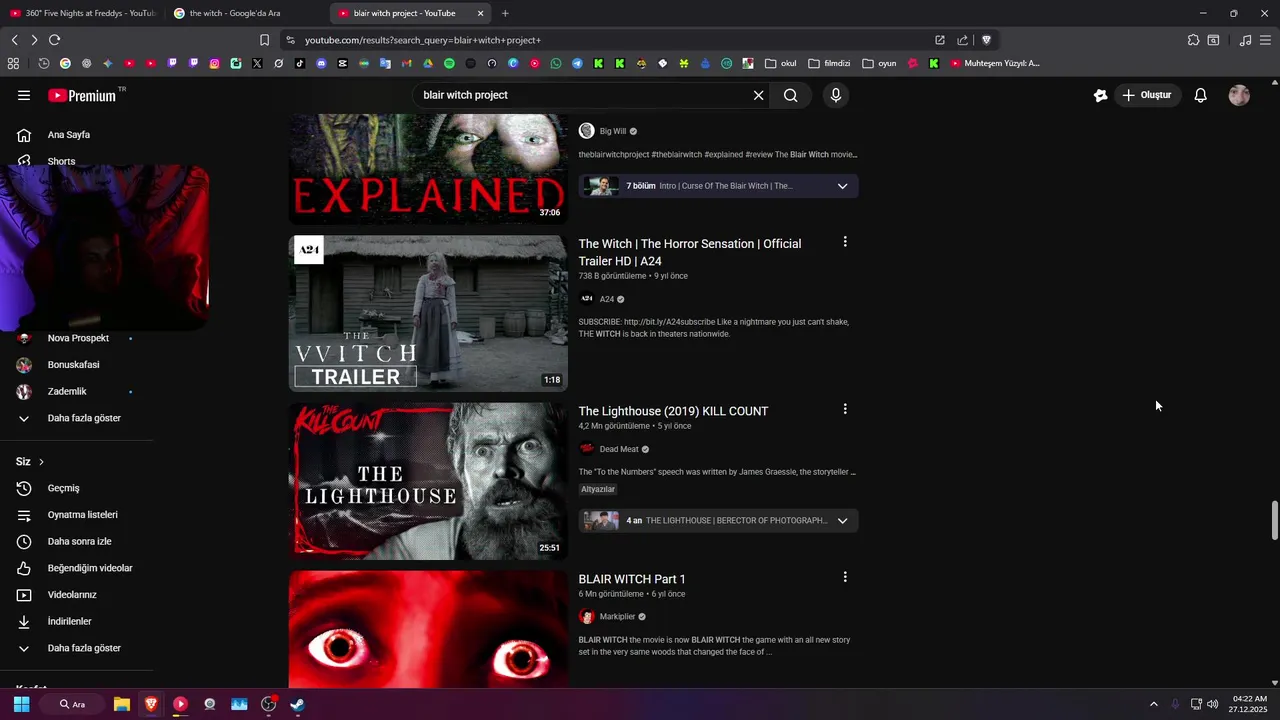The height and width of the screenshot is (720, 1280).
Task: Open the Instagram bookmark icon
Action: 214,63
